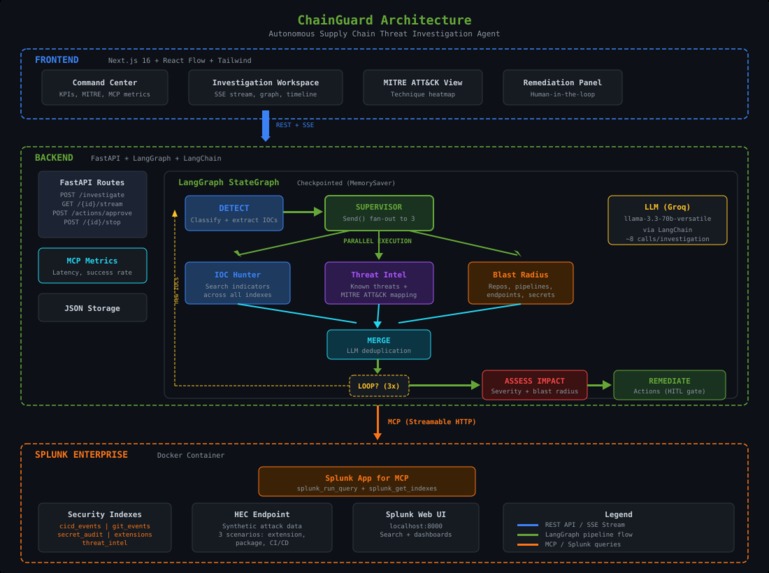Click the 'Docker Container' text
769x573 pixels.
coord(191,455)
